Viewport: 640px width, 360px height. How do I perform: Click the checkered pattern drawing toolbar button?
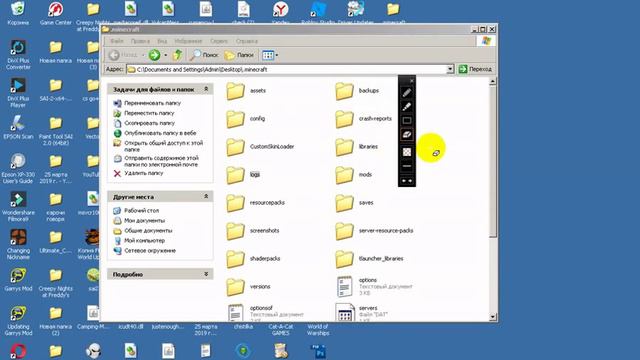tap(407, 152)
